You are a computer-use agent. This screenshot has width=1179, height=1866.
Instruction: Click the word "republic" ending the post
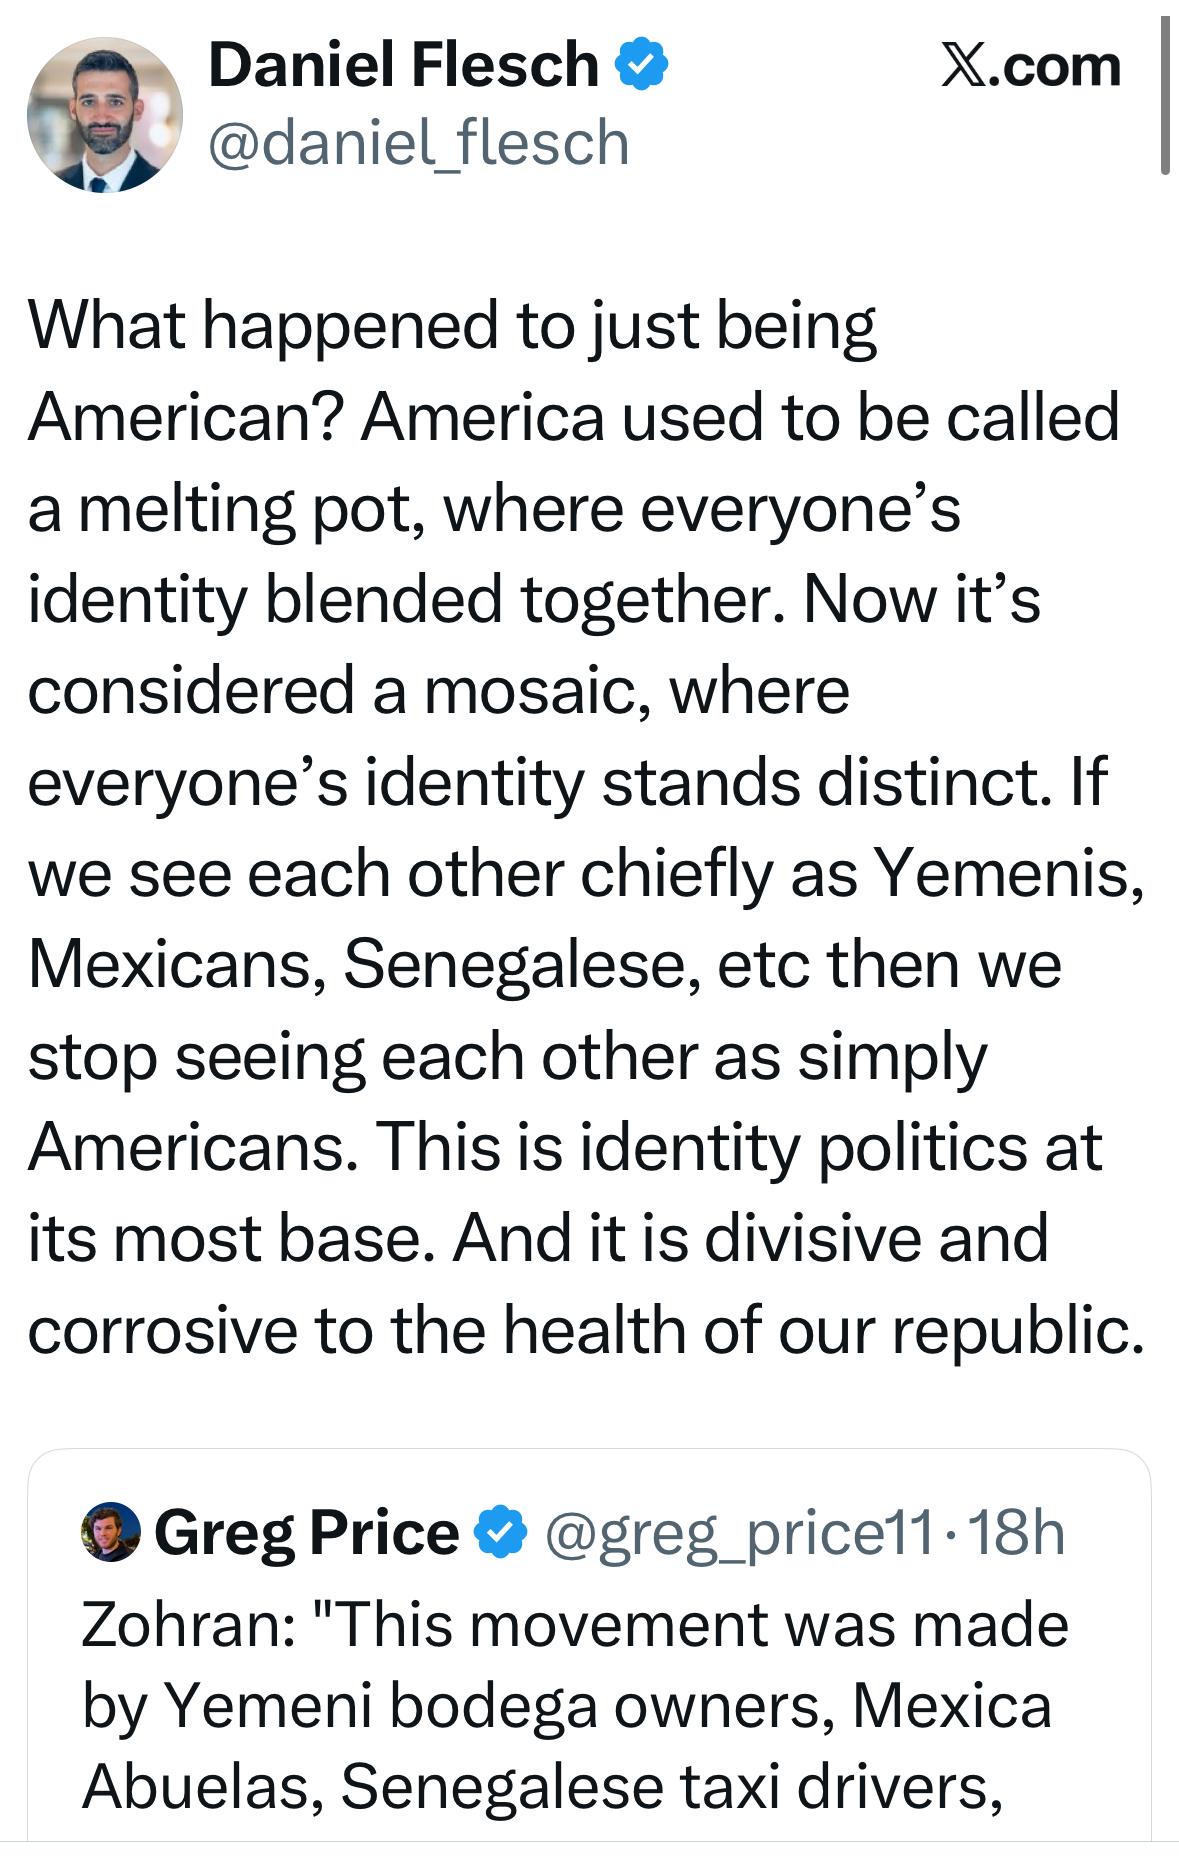pyautogui.click(x=1010, y=1330)
